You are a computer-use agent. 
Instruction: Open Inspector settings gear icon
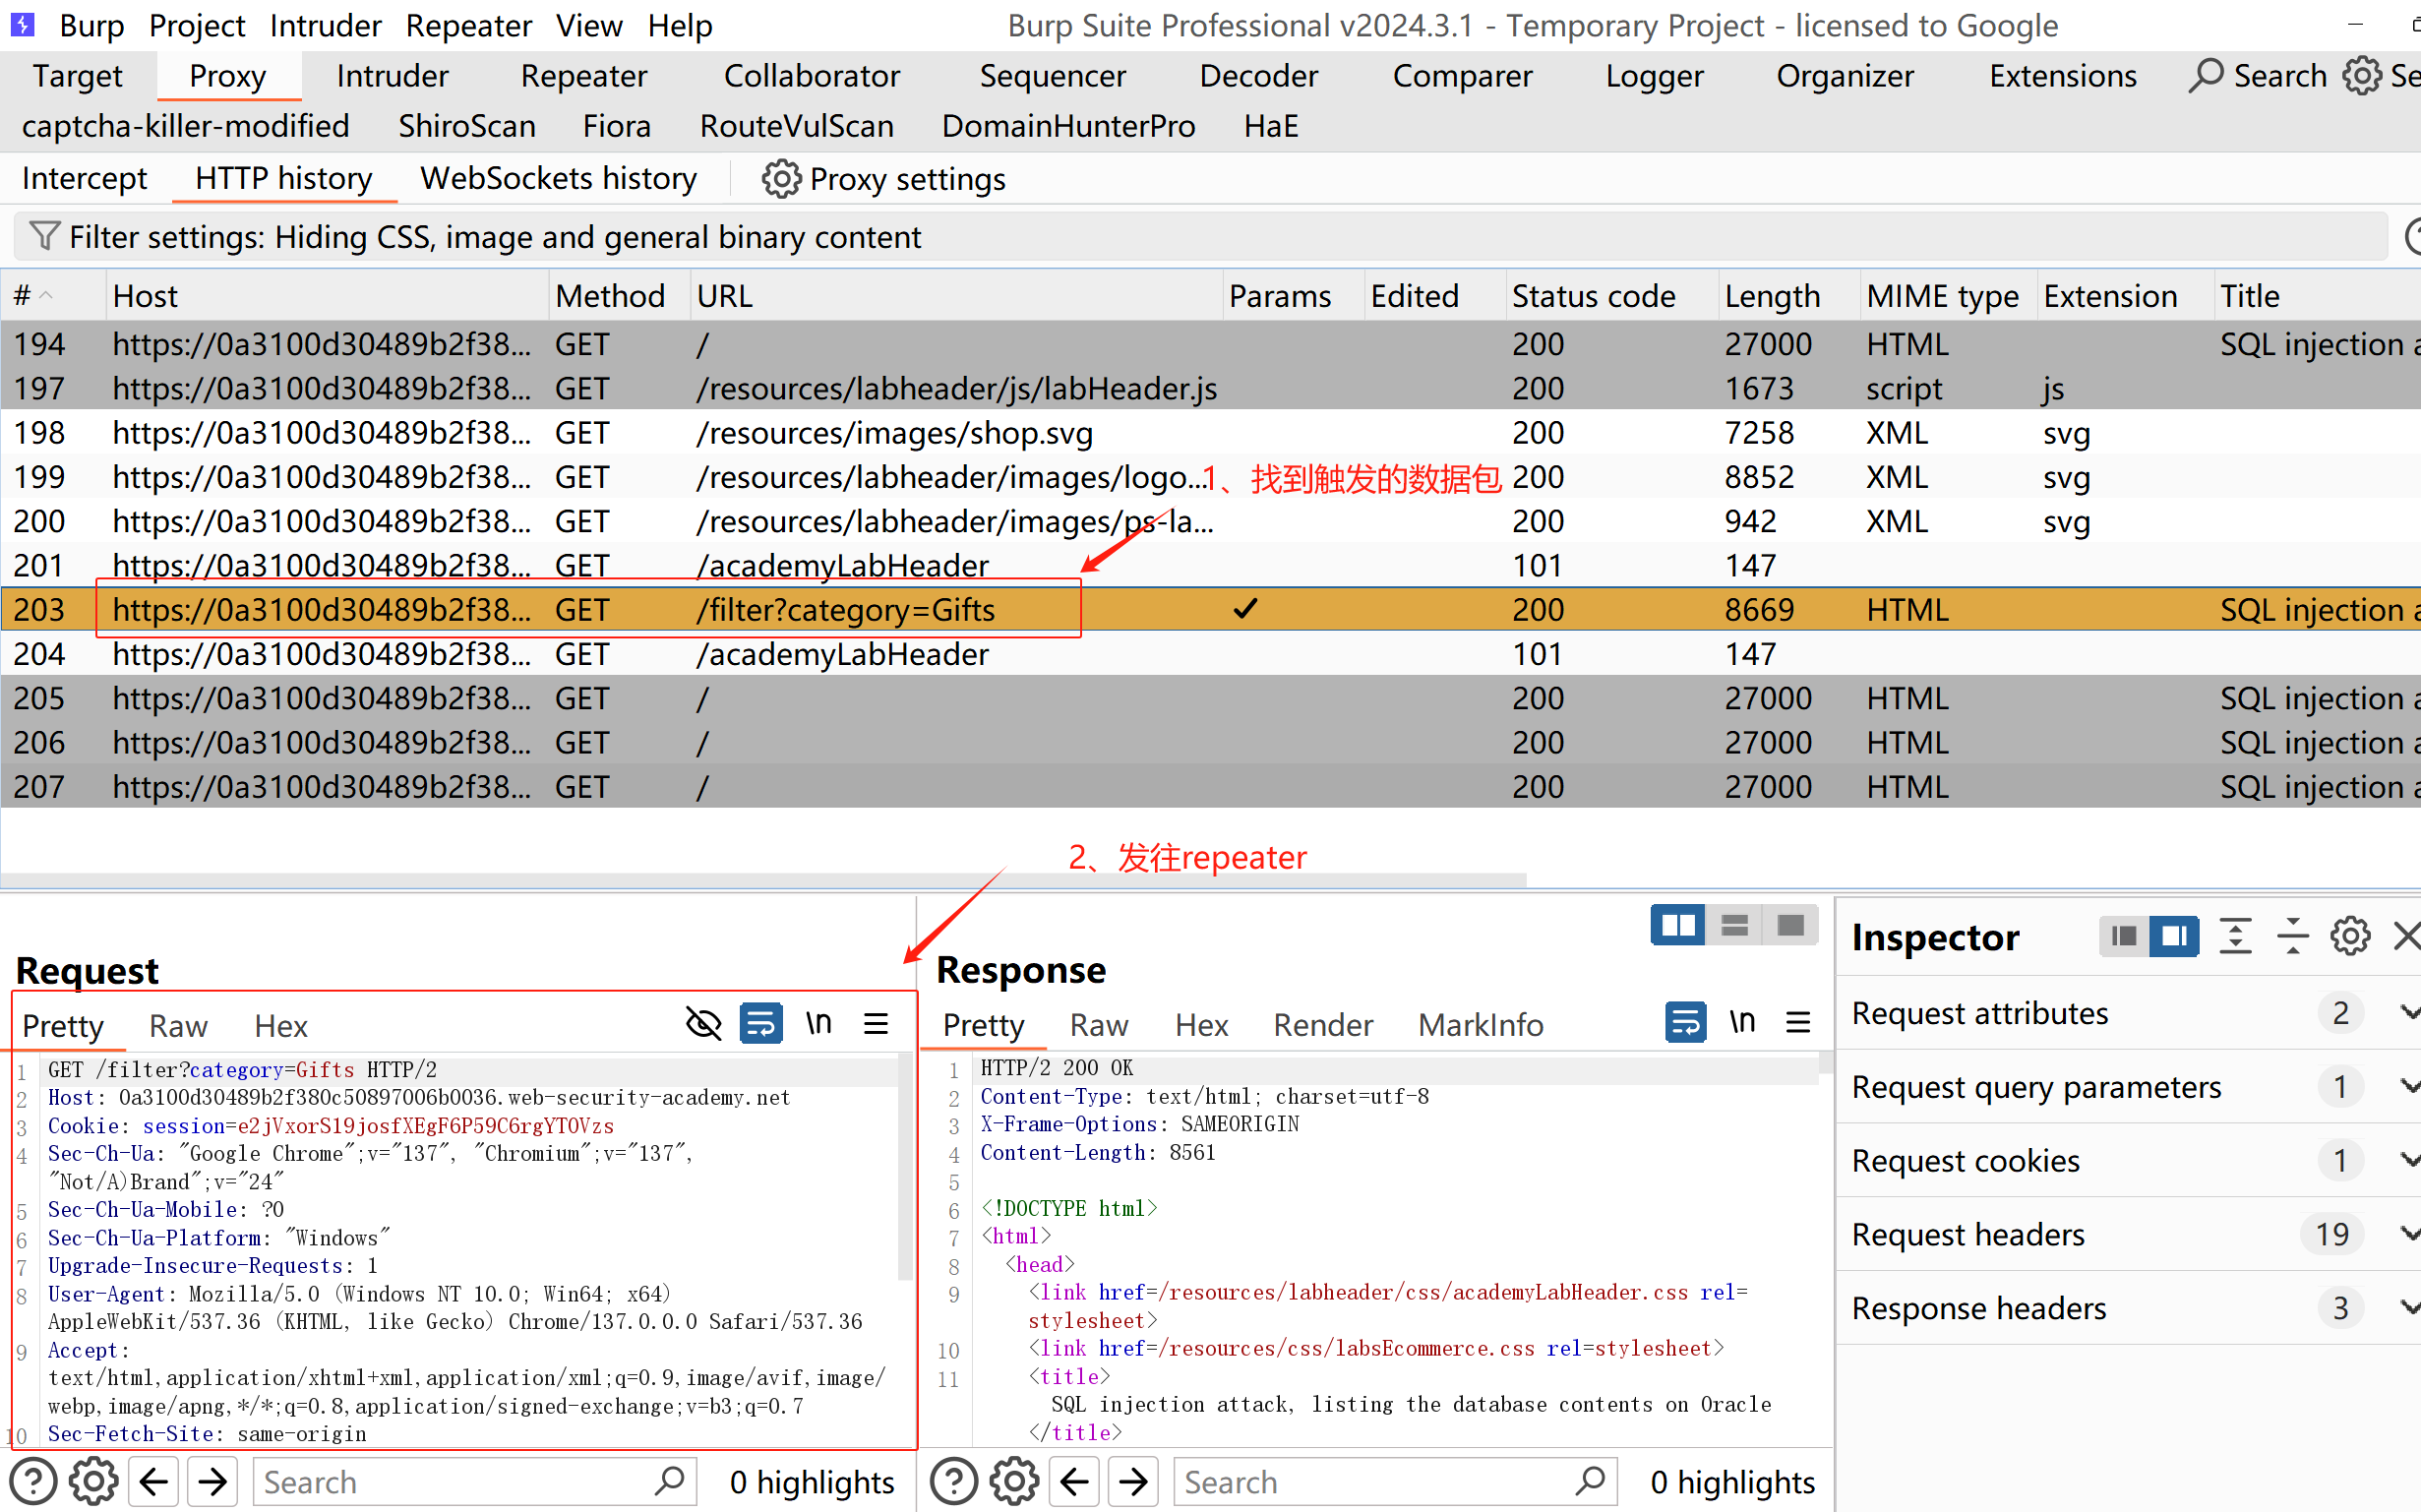pos(2349,937)
